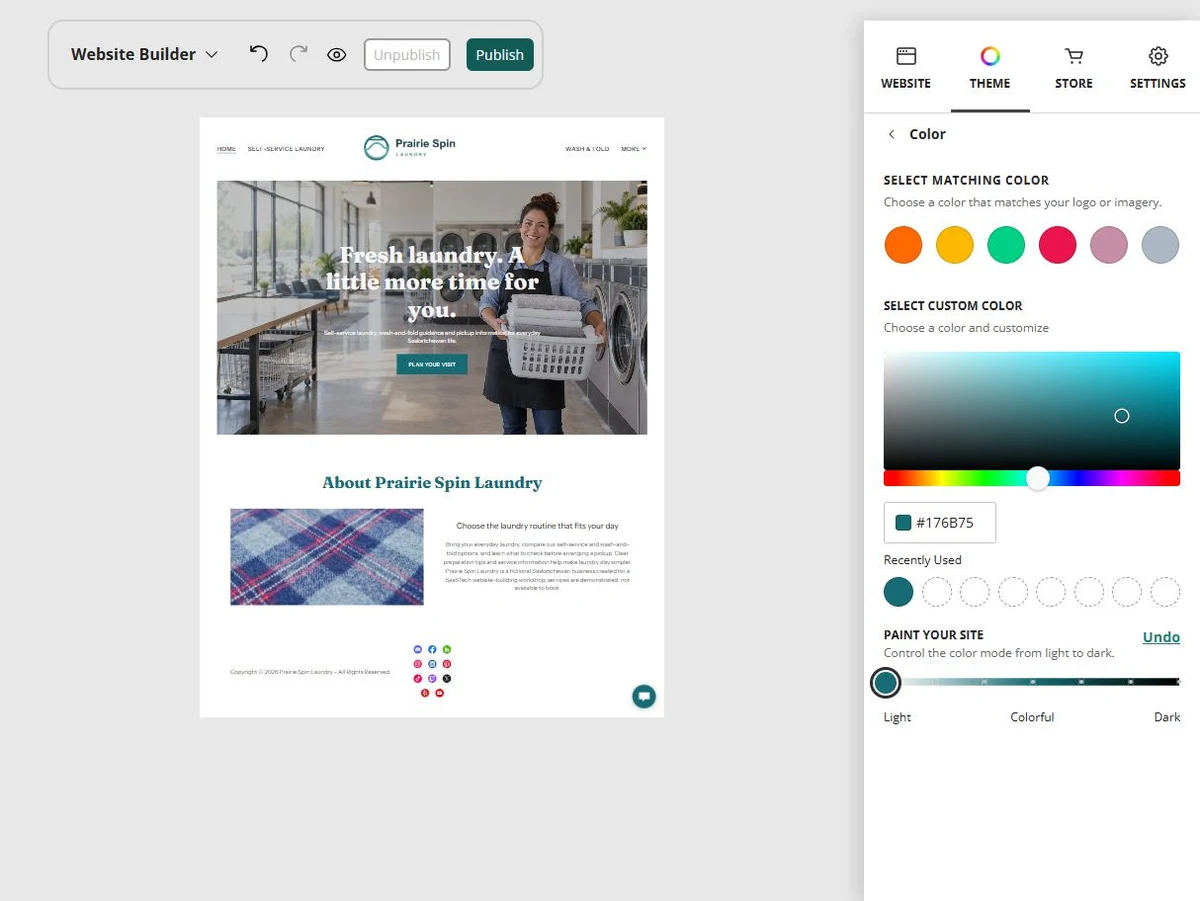The width and height of the screenshot is (1200, 901).
Task: Click the Prairie Spin logo icon
Action: (376, 148)
